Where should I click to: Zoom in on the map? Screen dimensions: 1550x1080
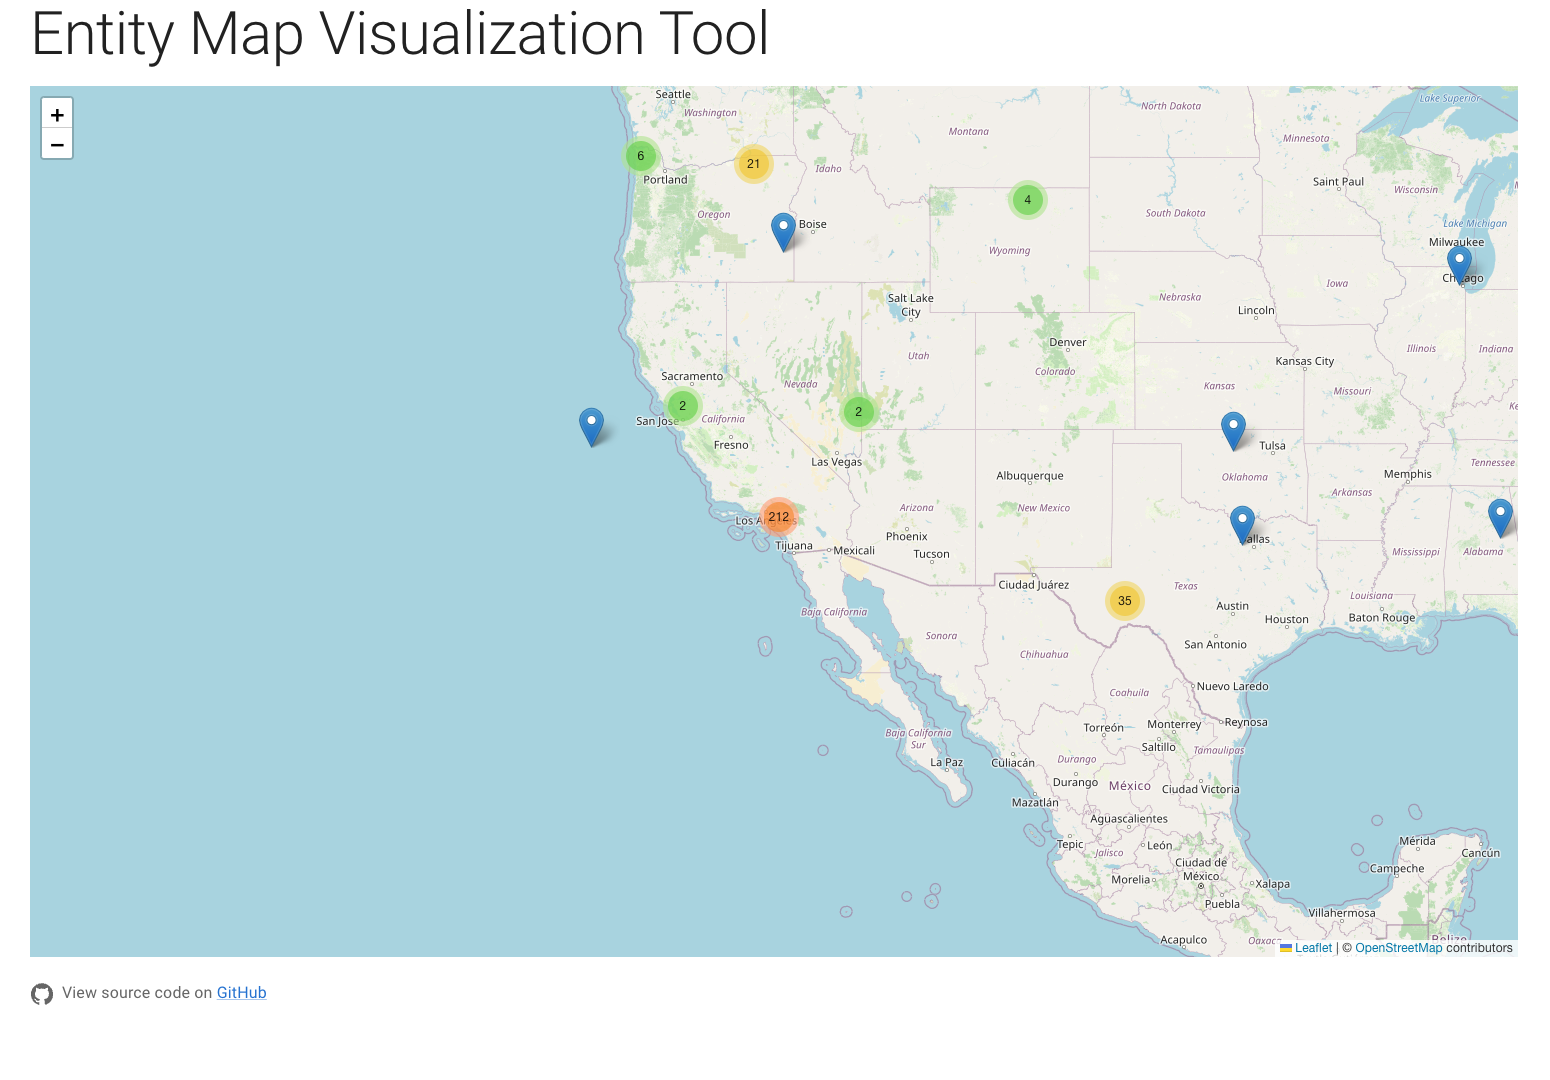(x=57, y=114)
